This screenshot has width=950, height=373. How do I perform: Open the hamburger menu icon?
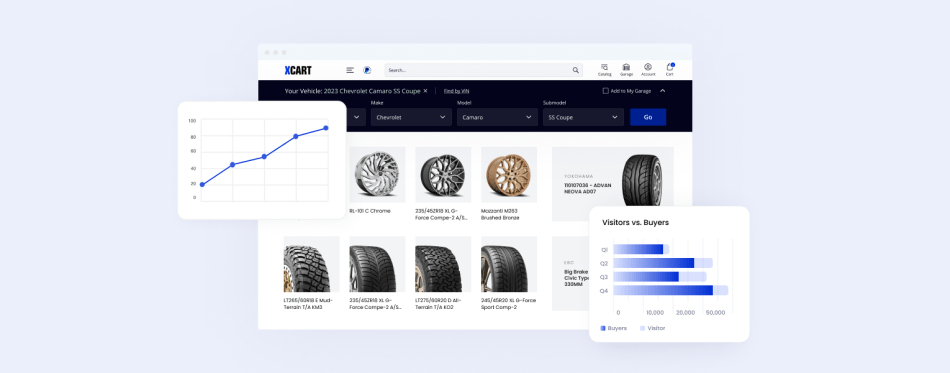(350, 70)
